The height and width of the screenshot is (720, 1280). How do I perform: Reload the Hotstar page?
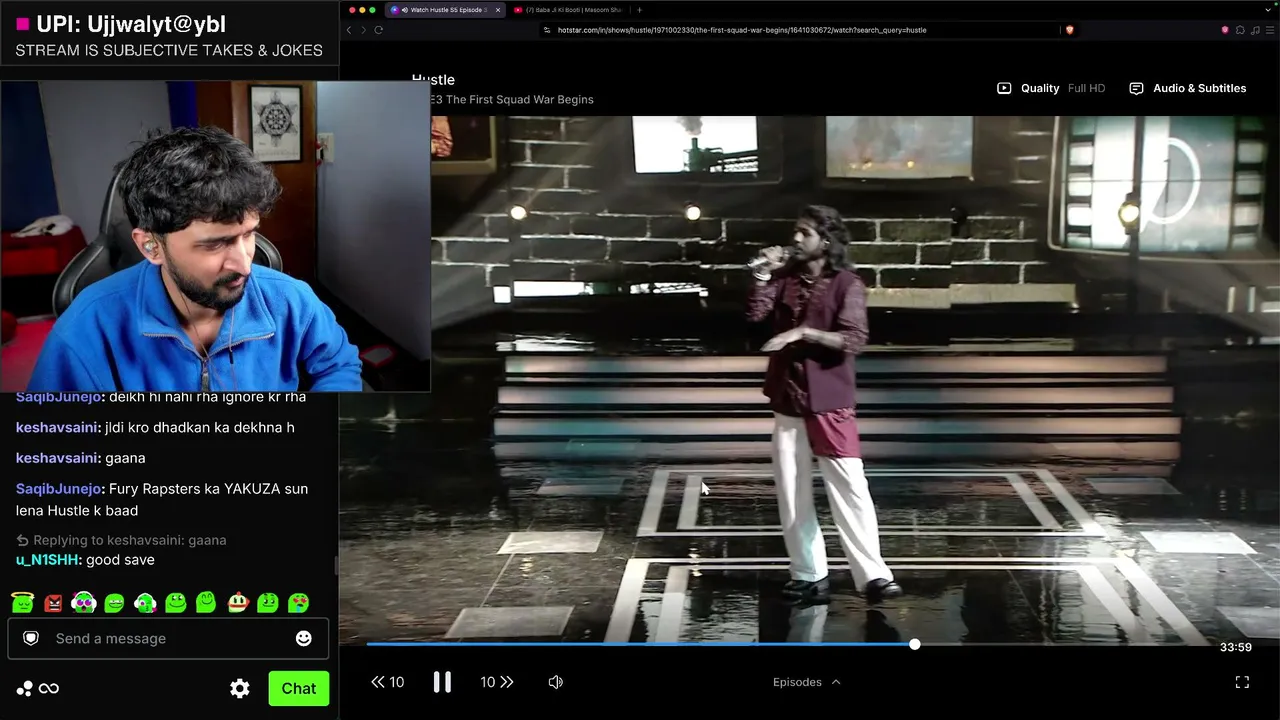point(379,30)
